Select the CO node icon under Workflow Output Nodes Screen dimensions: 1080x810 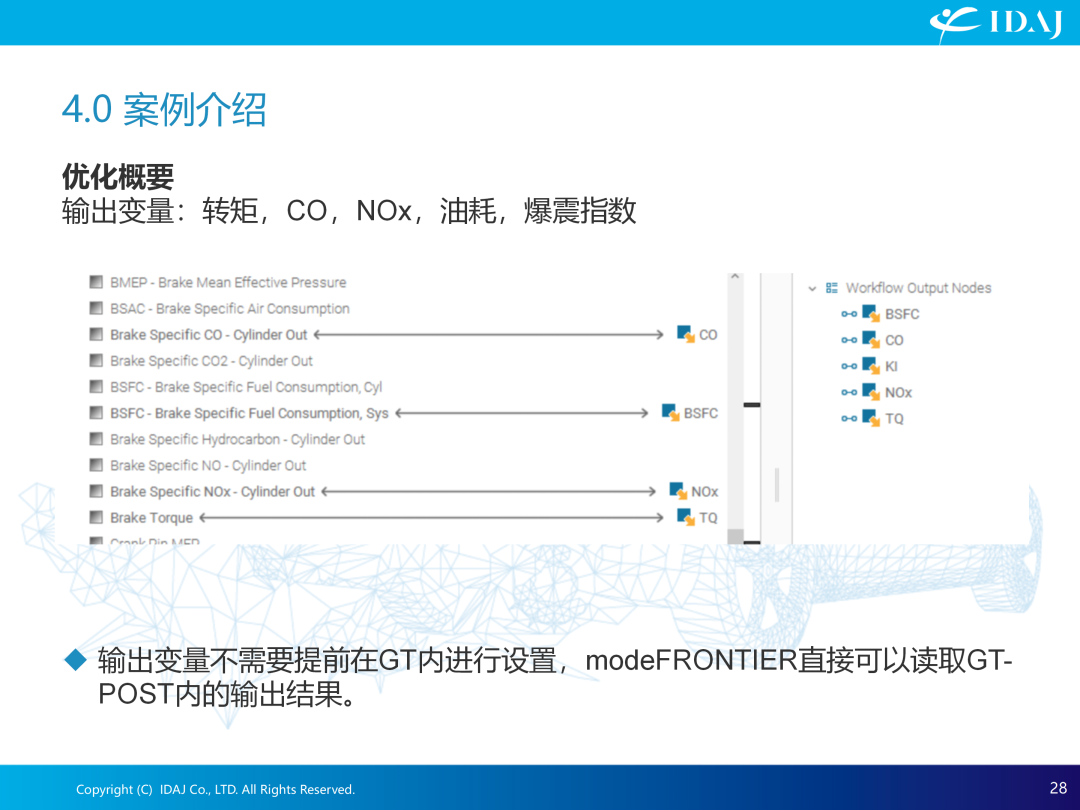click(871, 340)
